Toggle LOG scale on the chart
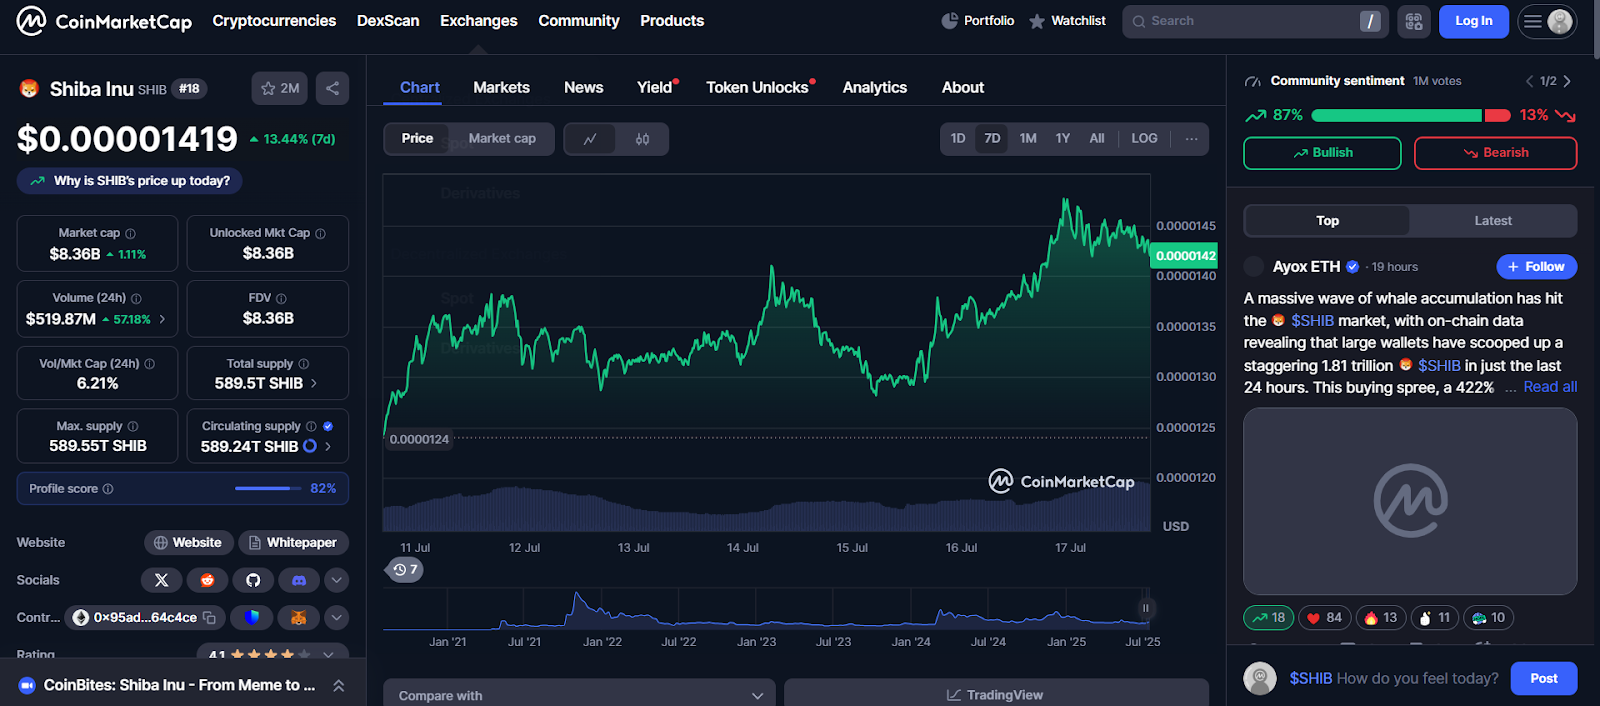The image size is (1600, 706). [x=1144, y=139]
